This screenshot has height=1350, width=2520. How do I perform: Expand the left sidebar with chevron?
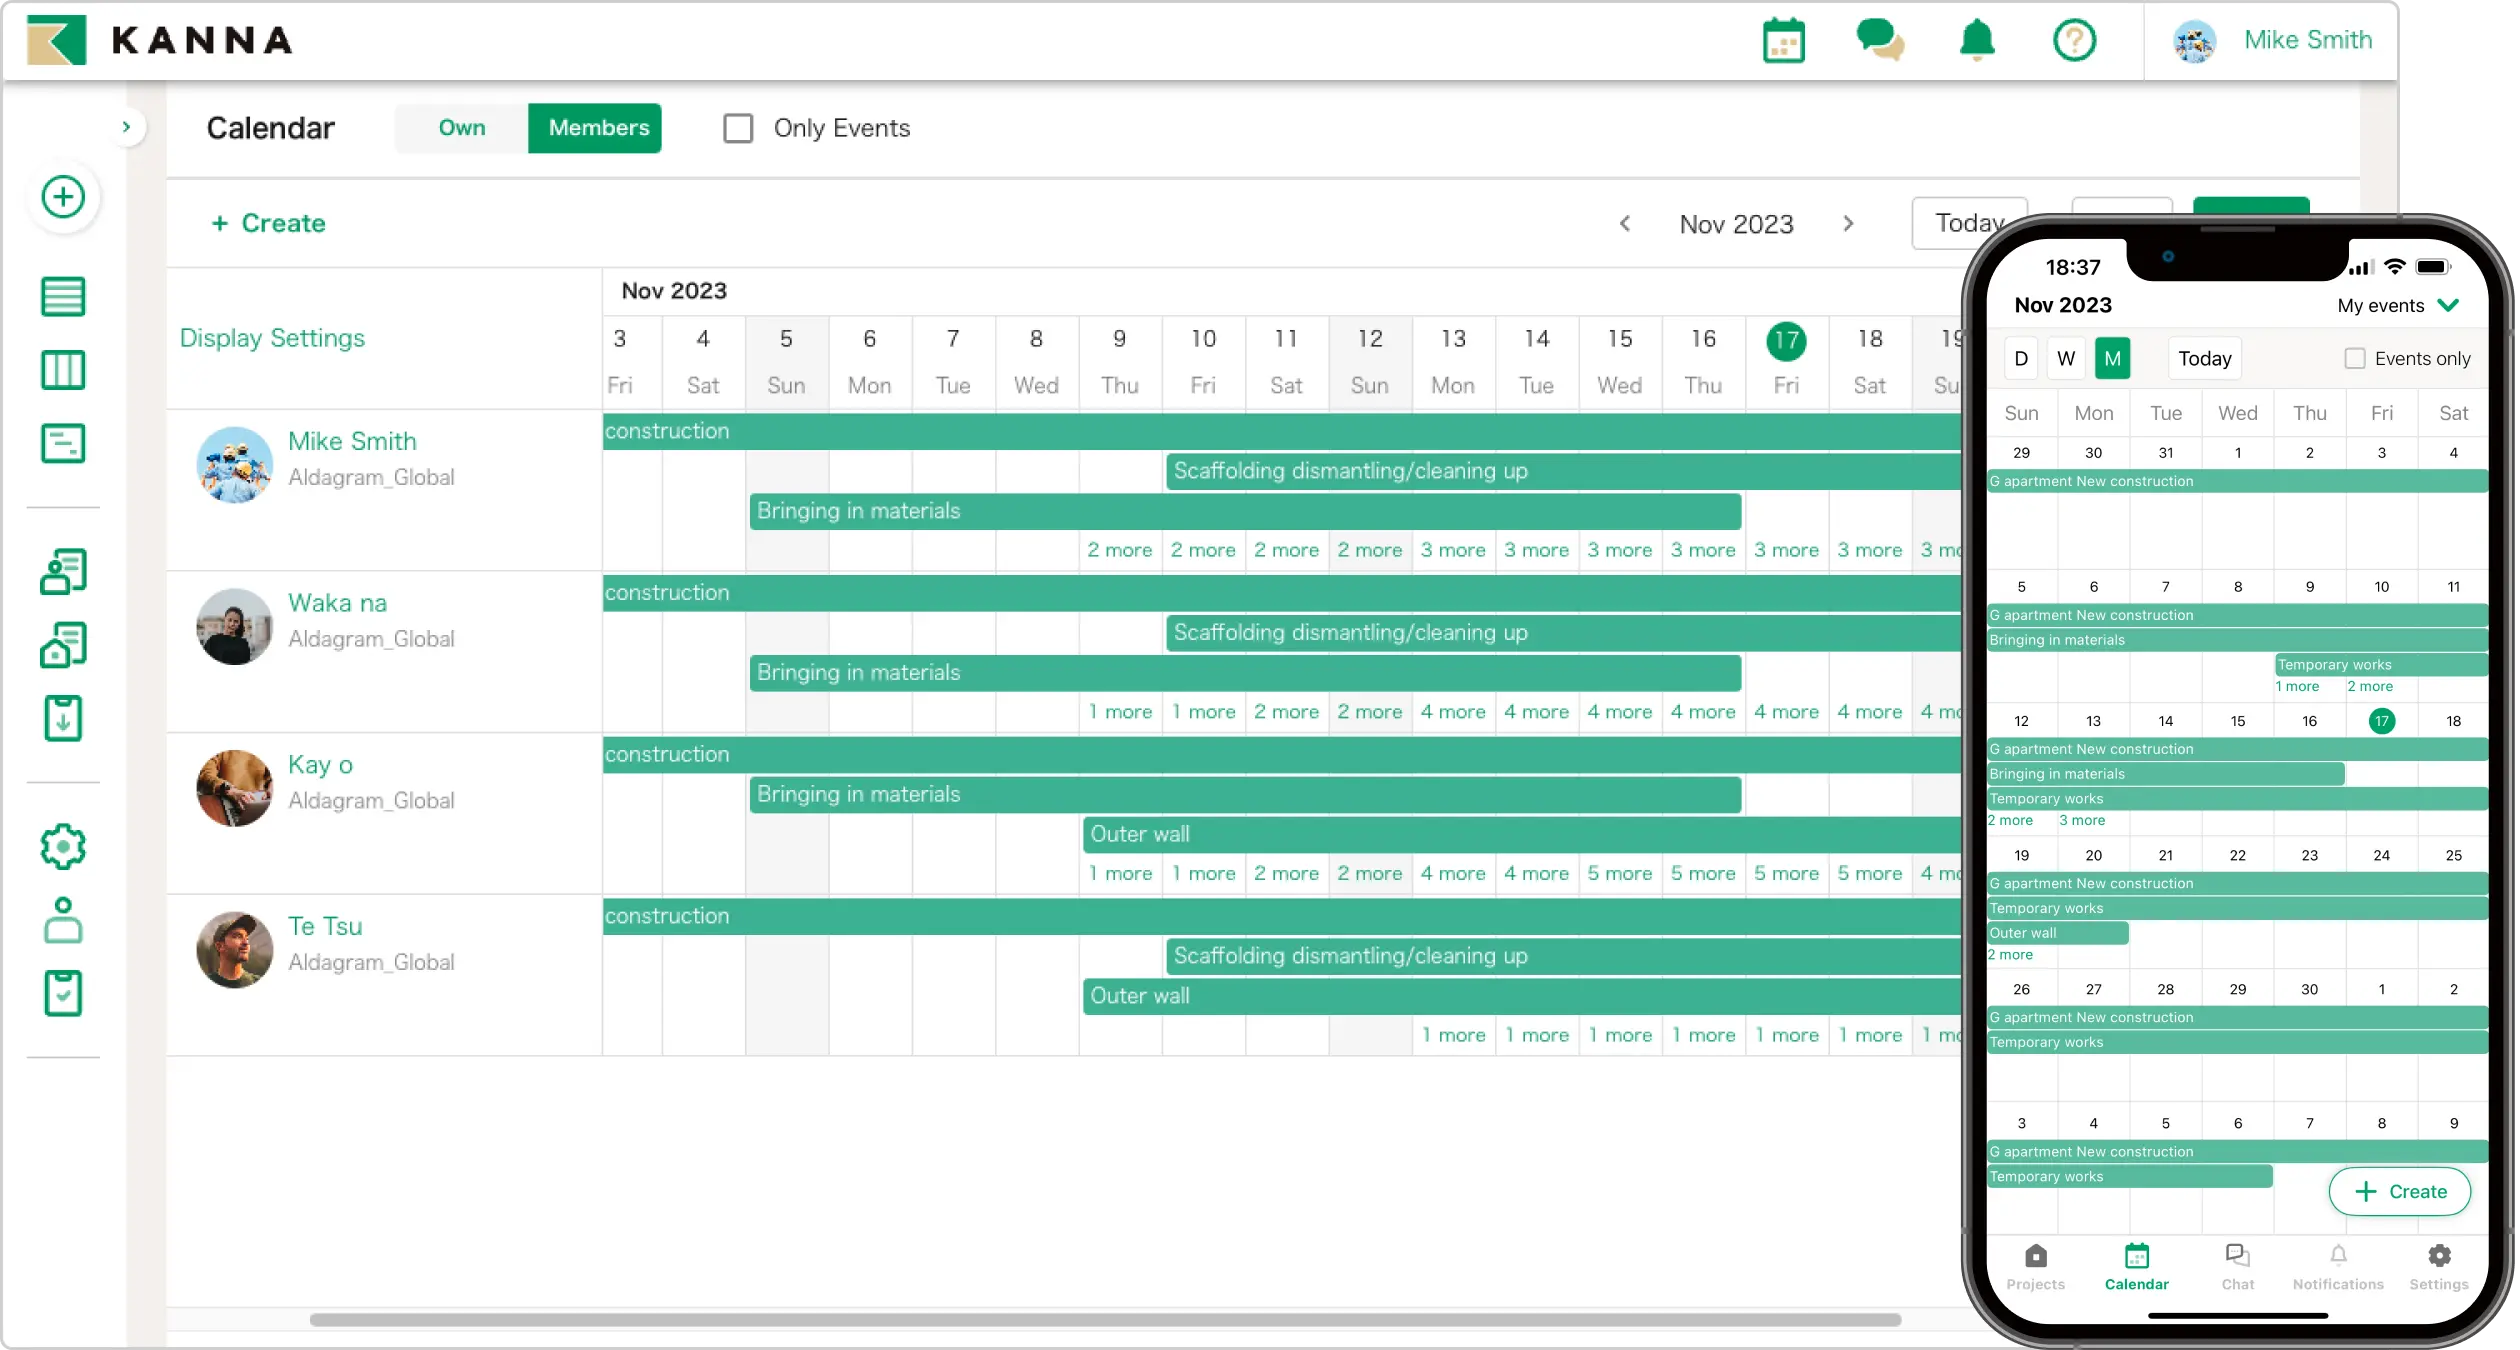coord(126,127)
